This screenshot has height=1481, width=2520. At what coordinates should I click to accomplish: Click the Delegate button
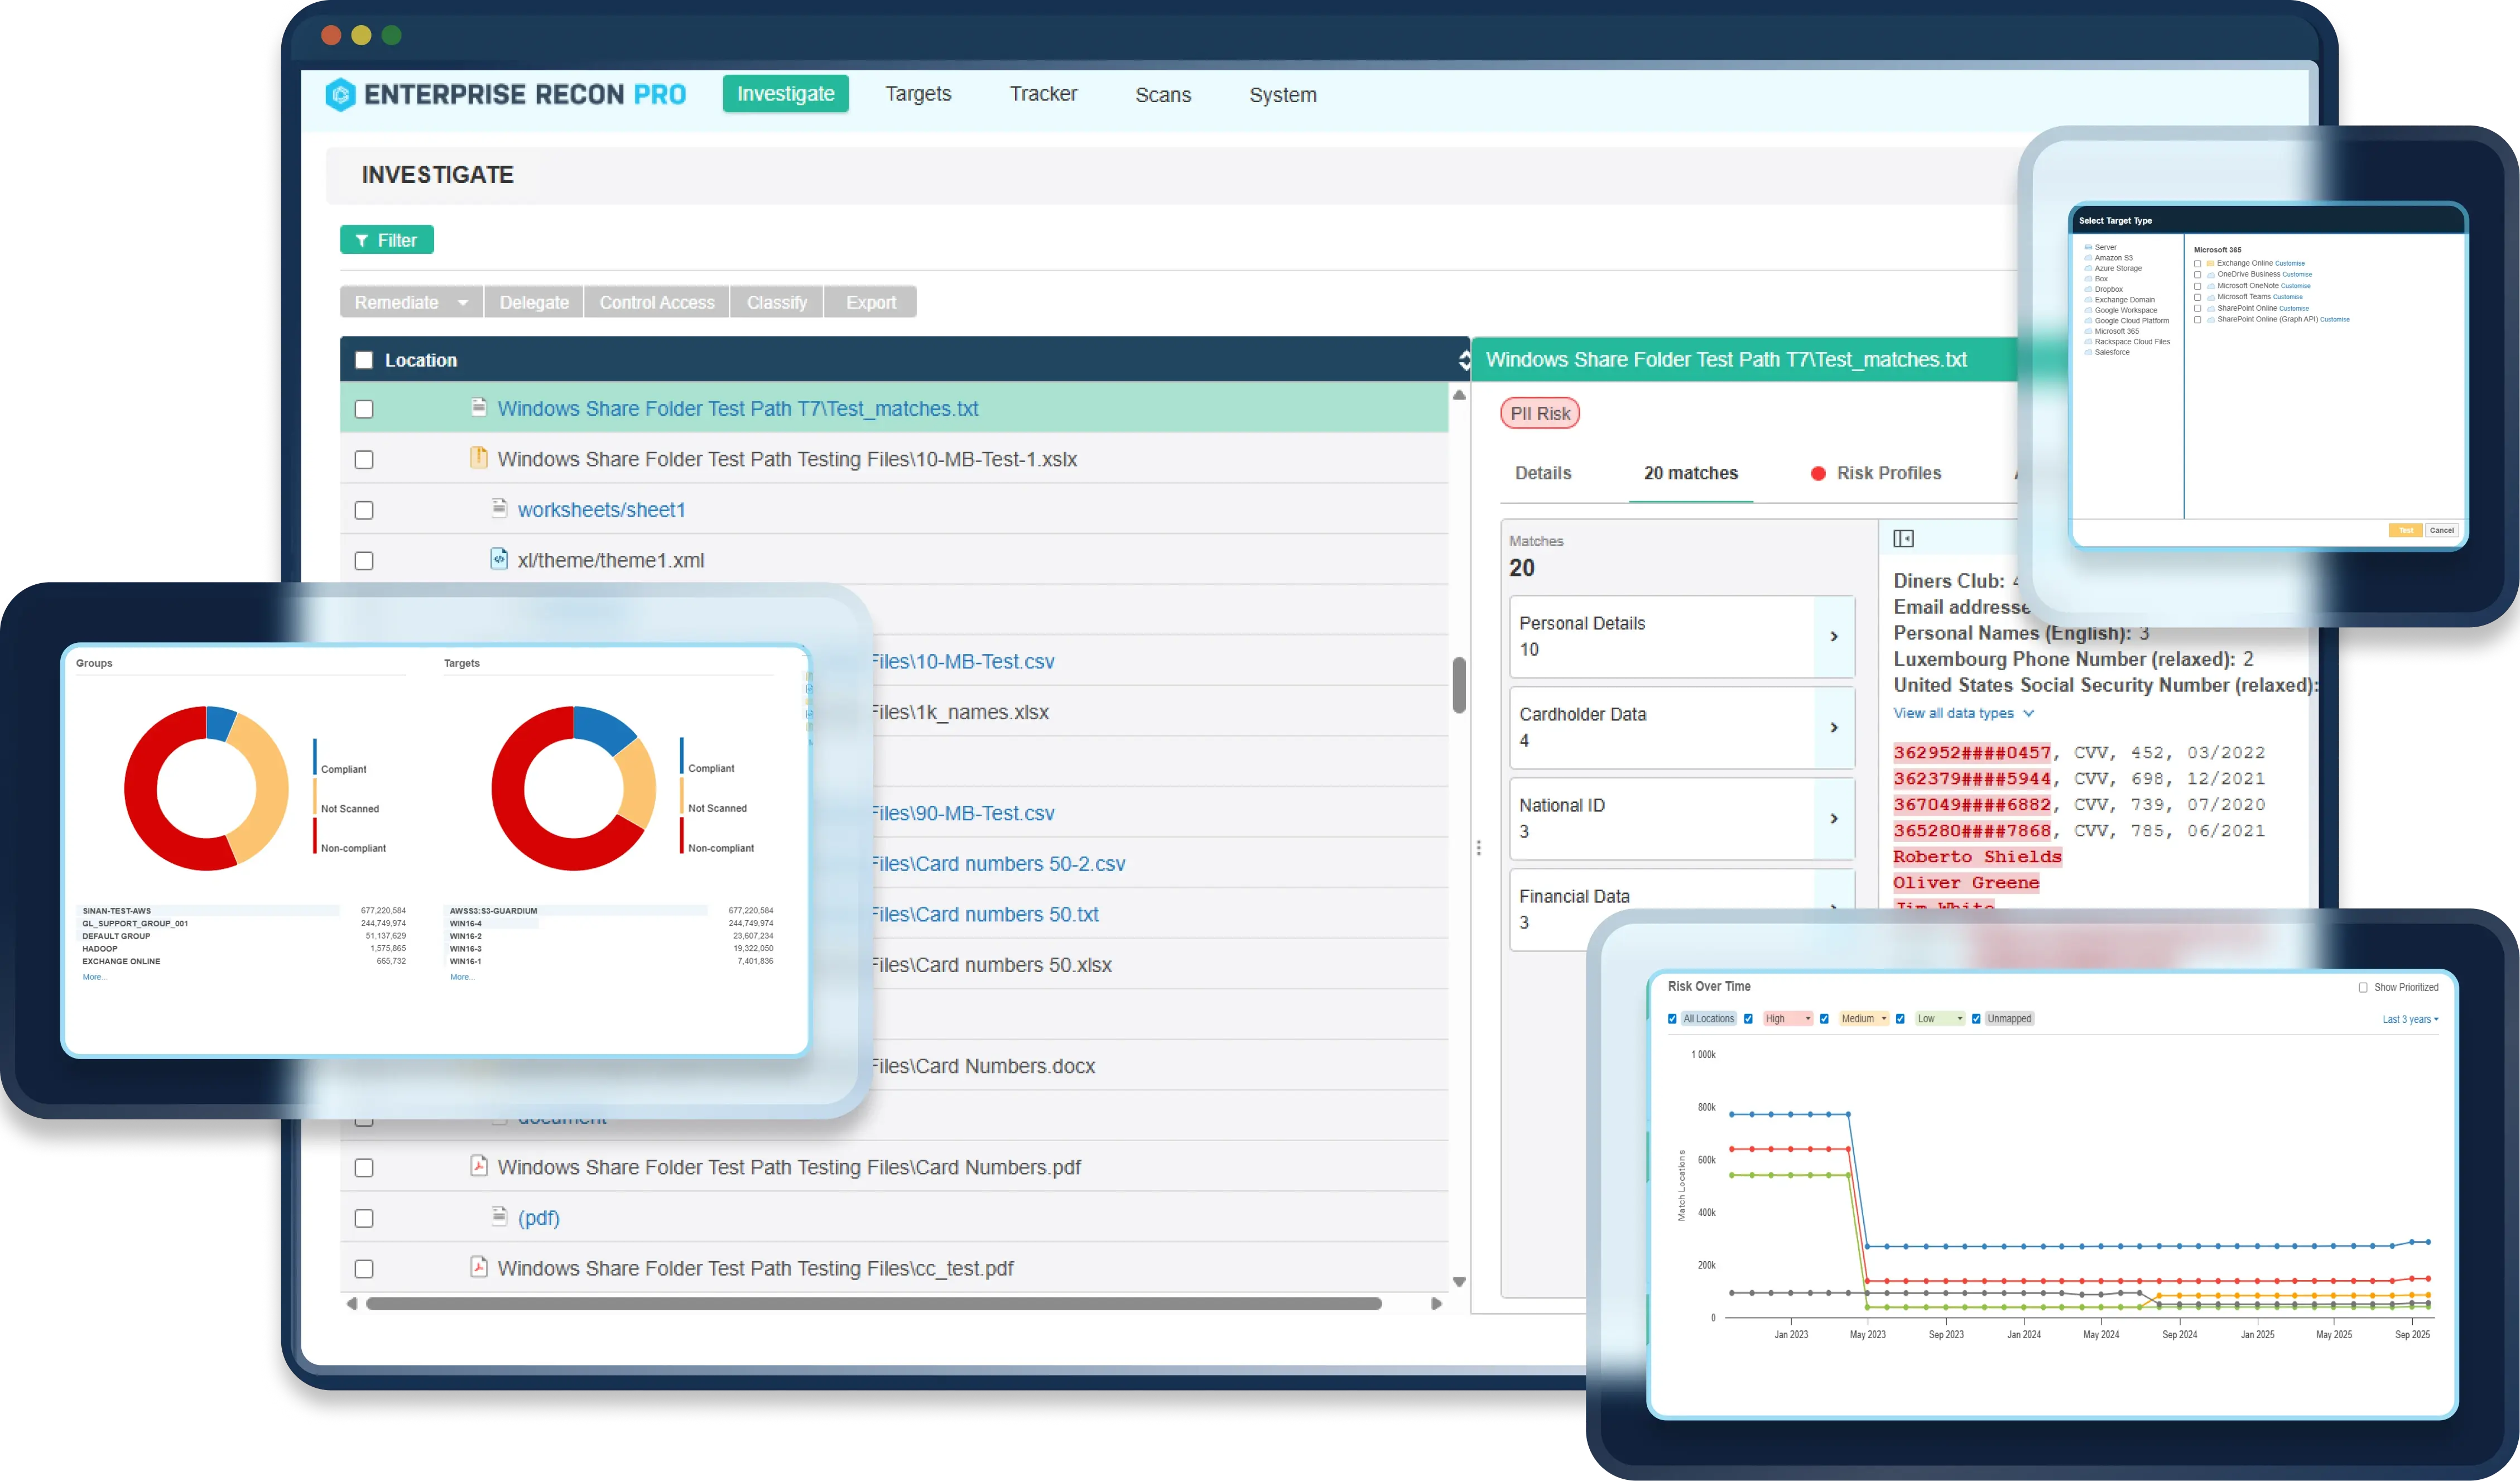click(533, 302)
